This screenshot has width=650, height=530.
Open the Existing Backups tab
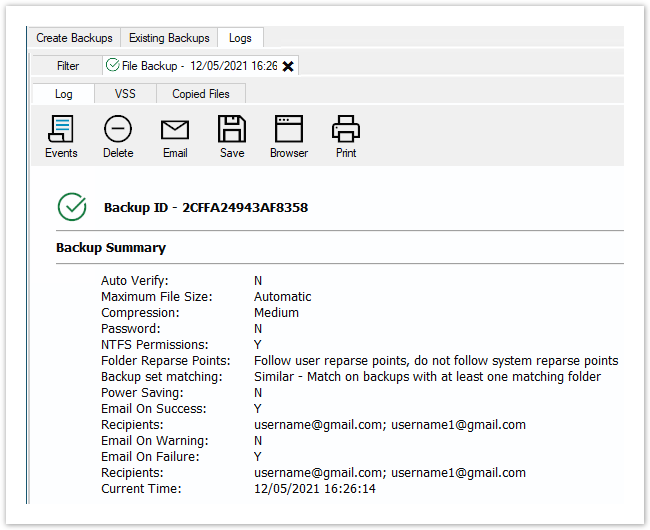(x=169, y=38)
